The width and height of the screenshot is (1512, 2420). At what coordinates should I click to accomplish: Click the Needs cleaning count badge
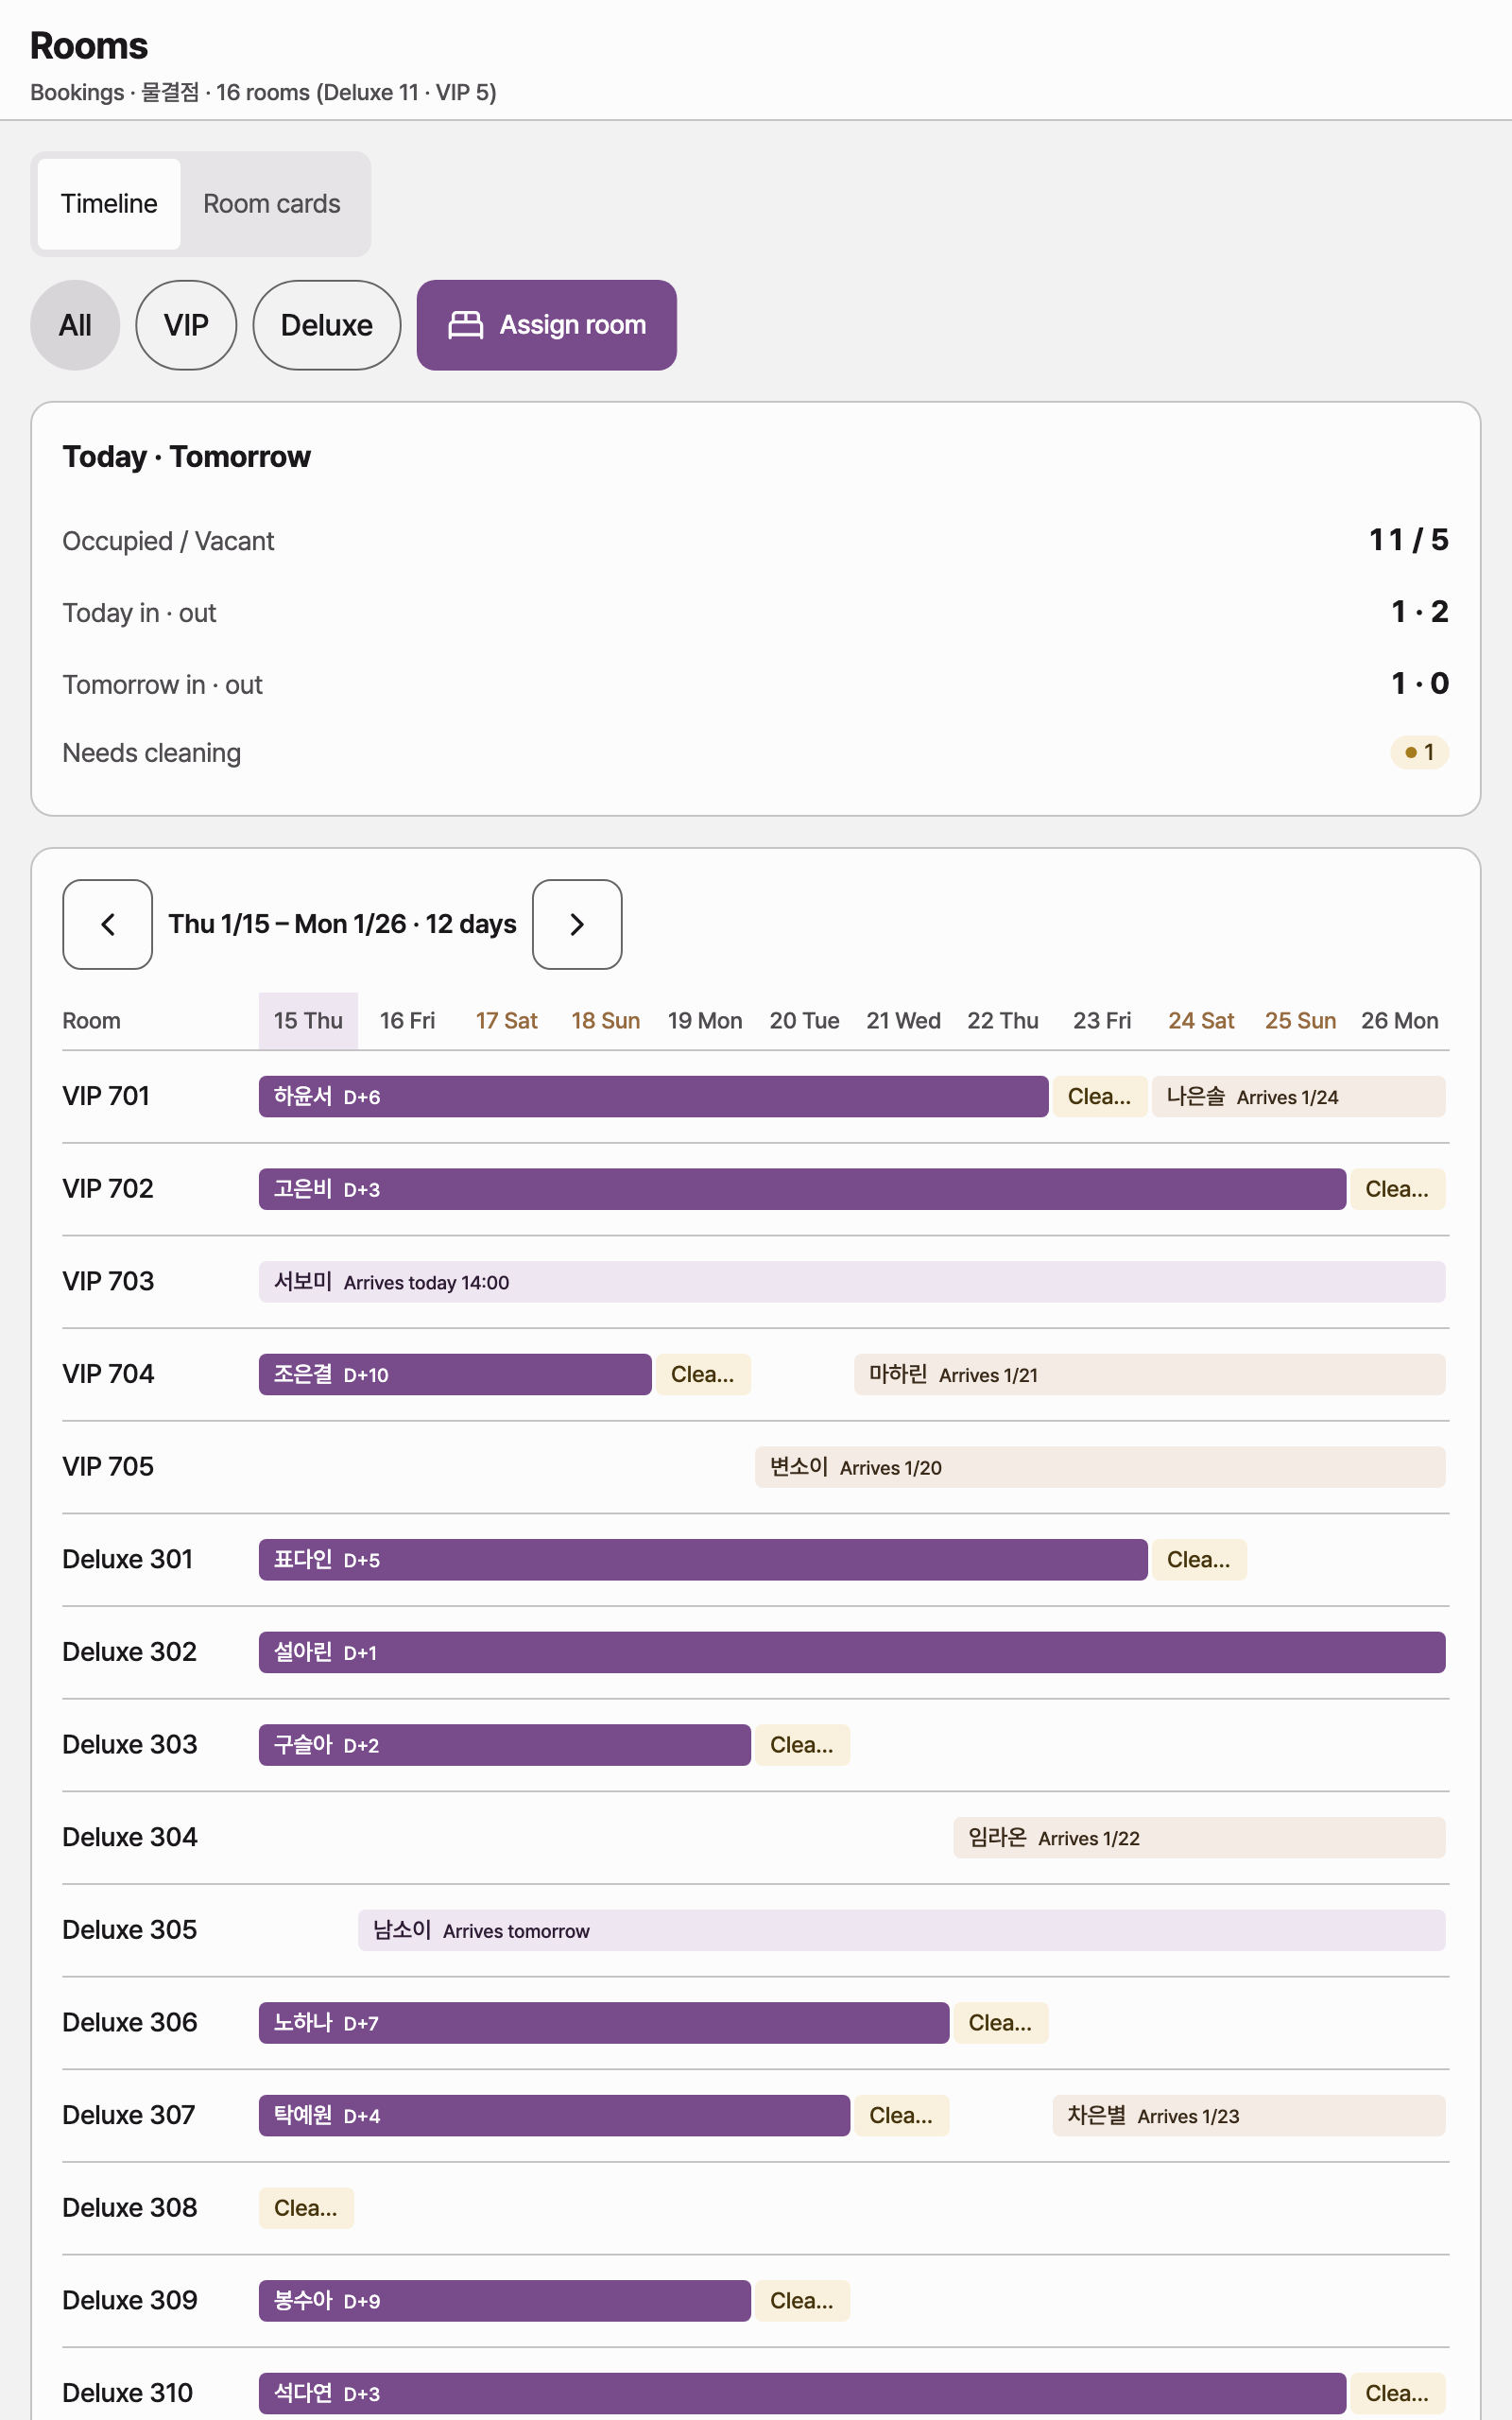pos(1419,752)
